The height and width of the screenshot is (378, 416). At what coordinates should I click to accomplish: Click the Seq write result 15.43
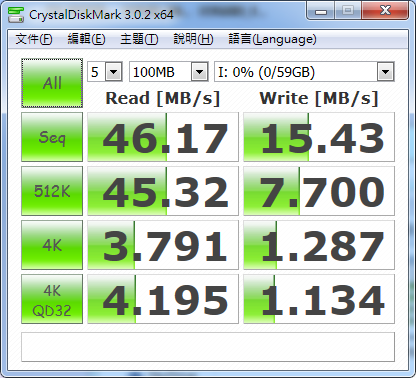(x=319, y=137)
